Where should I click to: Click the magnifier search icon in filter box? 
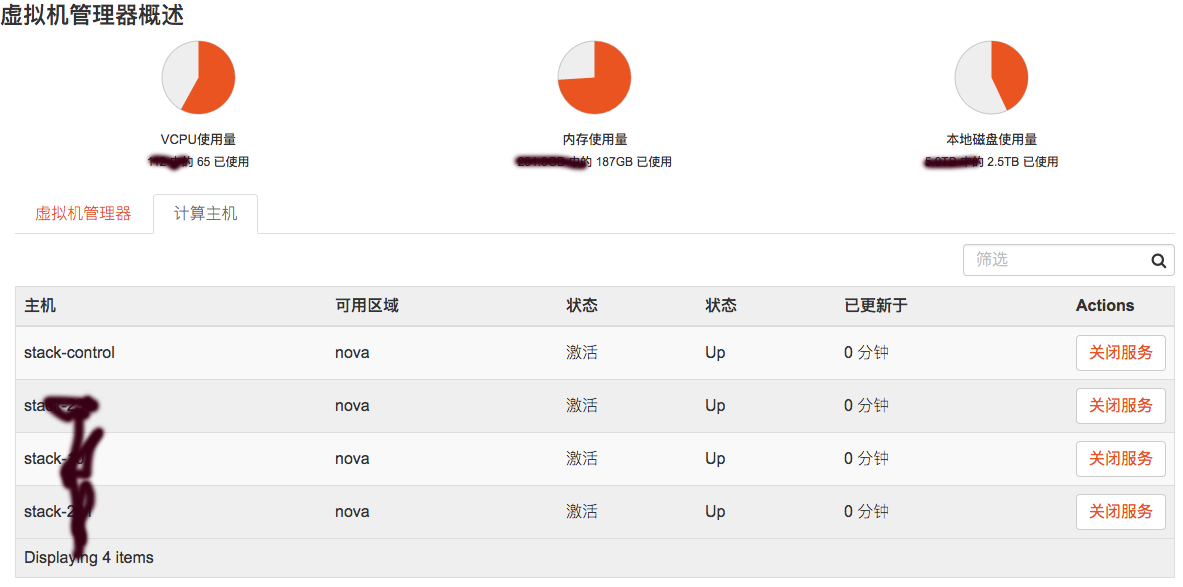(x=1158, y=261)
